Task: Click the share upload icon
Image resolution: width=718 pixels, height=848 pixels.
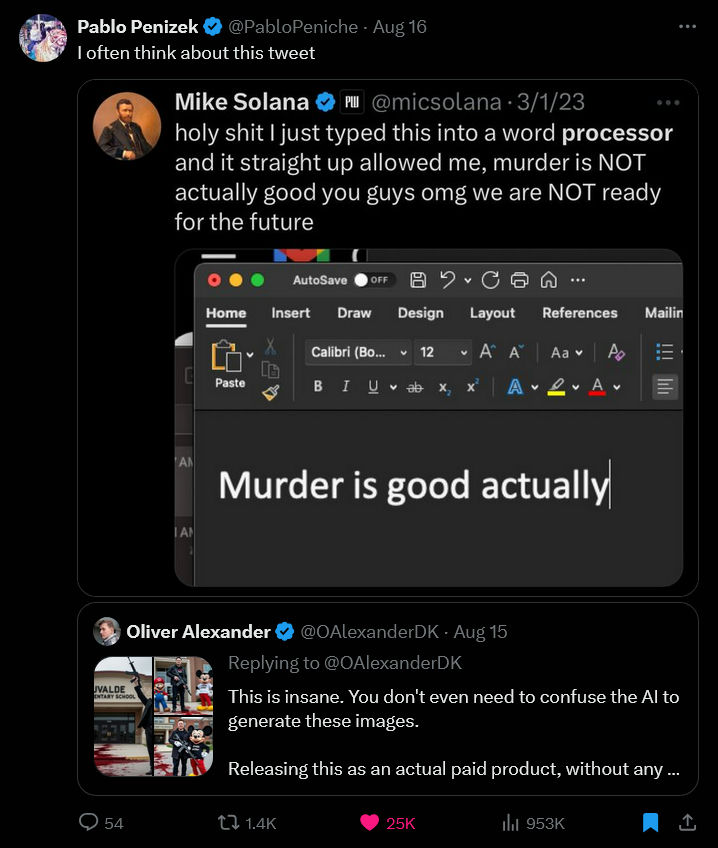Action: pyautogui.click(x=687, y=822)
